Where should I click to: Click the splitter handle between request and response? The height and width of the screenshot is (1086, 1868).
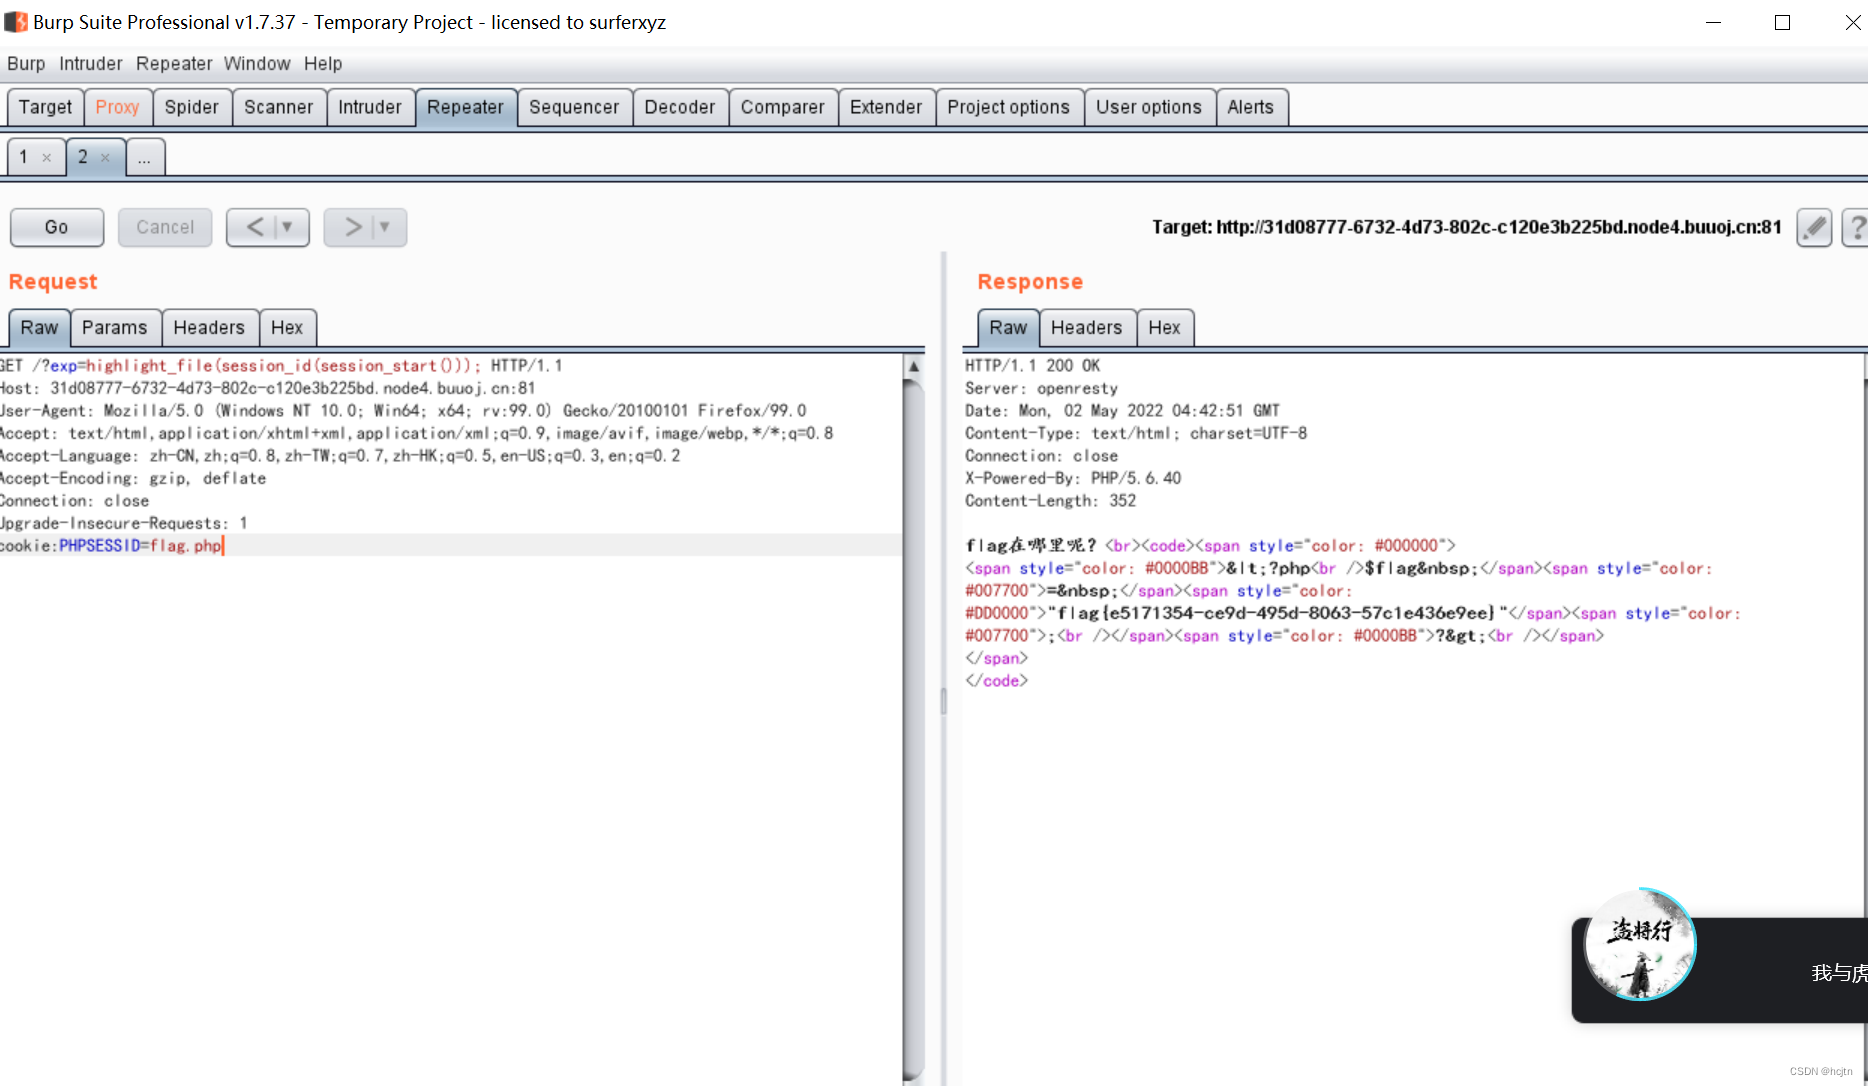943,700
